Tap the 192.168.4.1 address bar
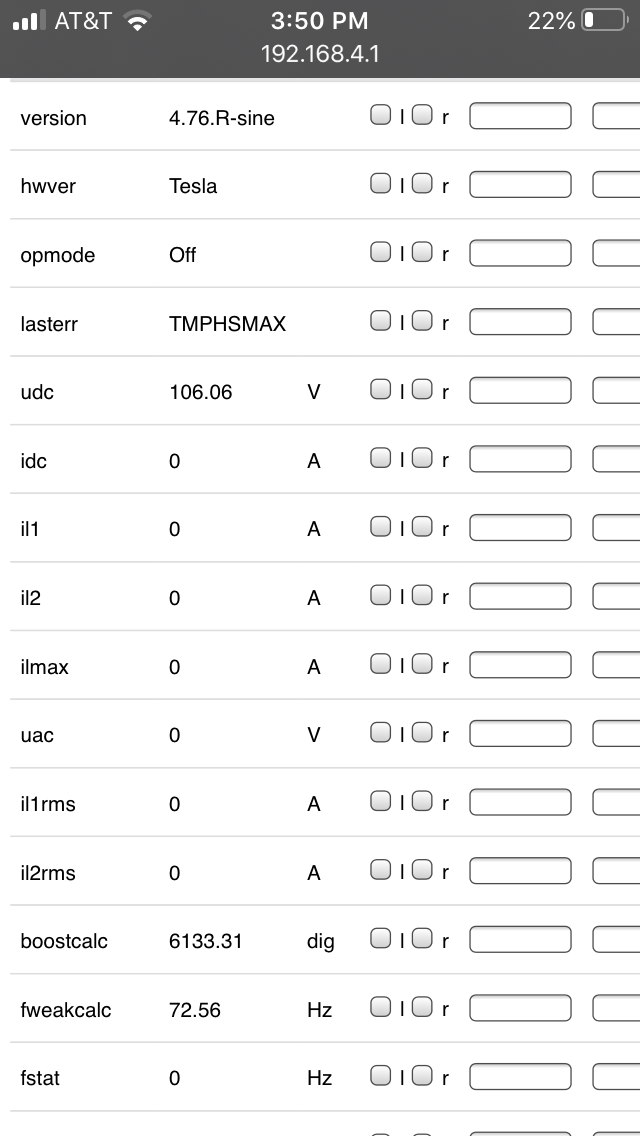This screenshot has width=640, height=1136. coord(320,54)
